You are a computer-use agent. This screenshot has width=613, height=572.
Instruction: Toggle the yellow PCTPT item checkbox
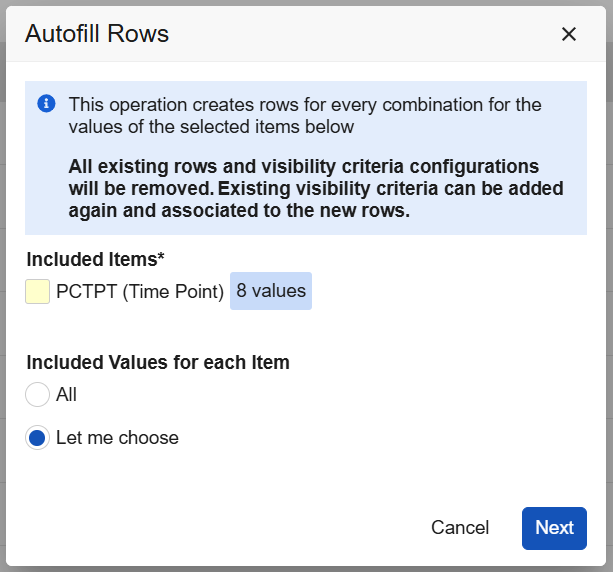pyautogui.click(x=38, y=291)
